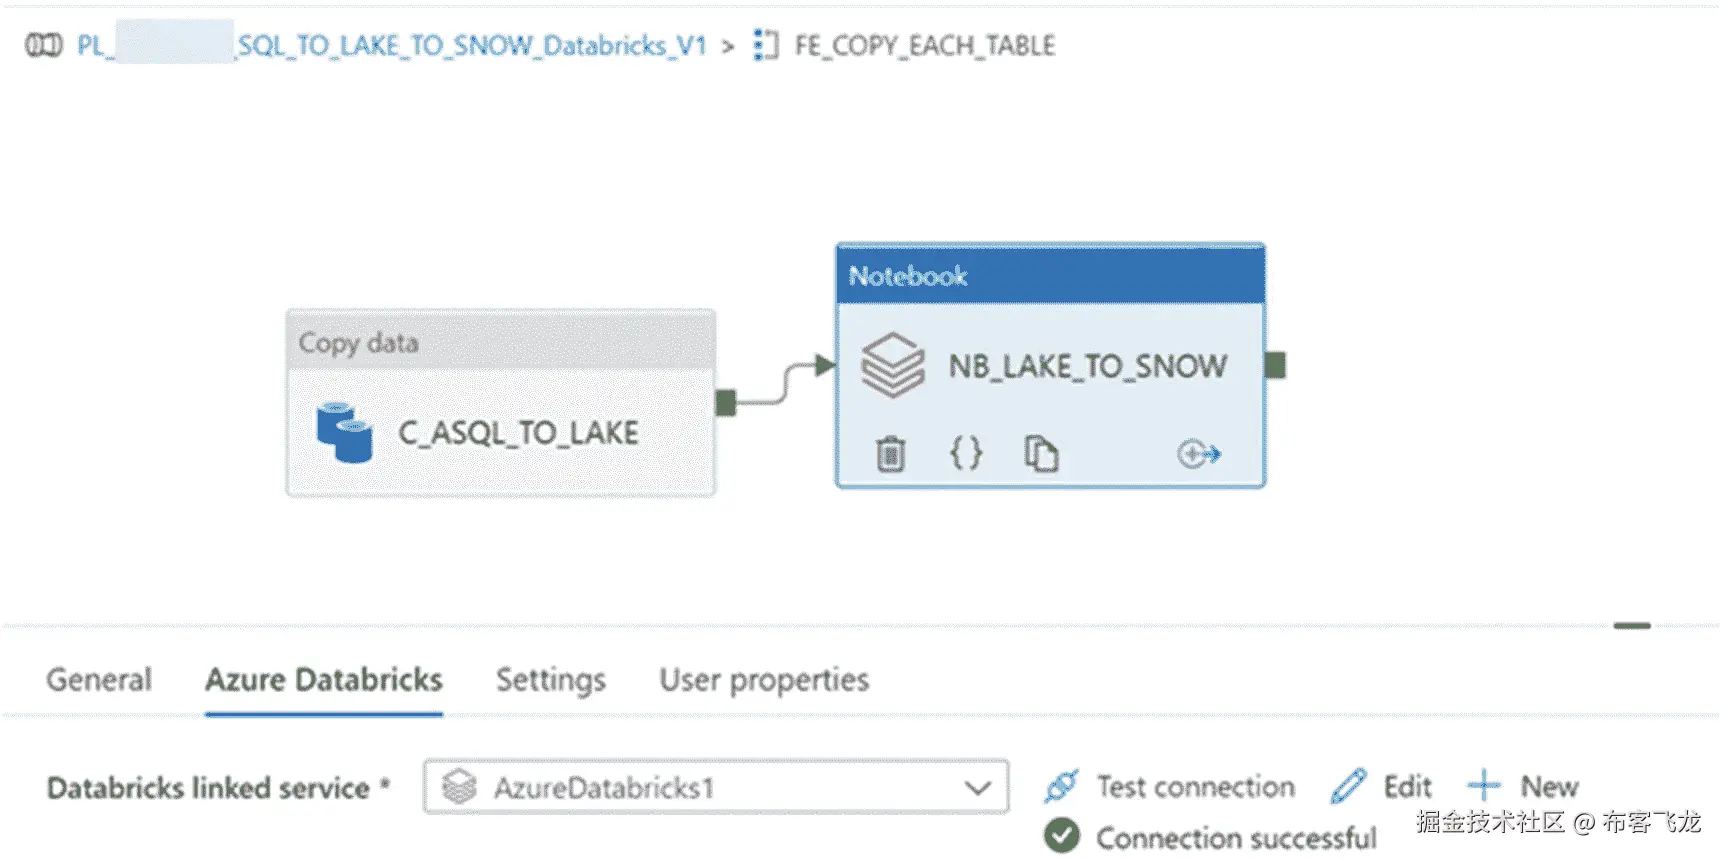Click the Copy data database icon

[344, 433]
